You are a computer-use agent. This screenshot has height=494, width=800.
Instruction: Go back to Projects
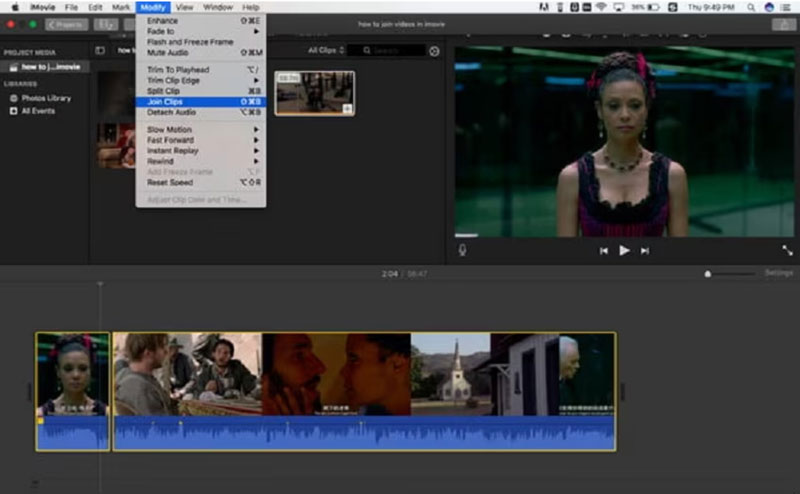(67, 24)
